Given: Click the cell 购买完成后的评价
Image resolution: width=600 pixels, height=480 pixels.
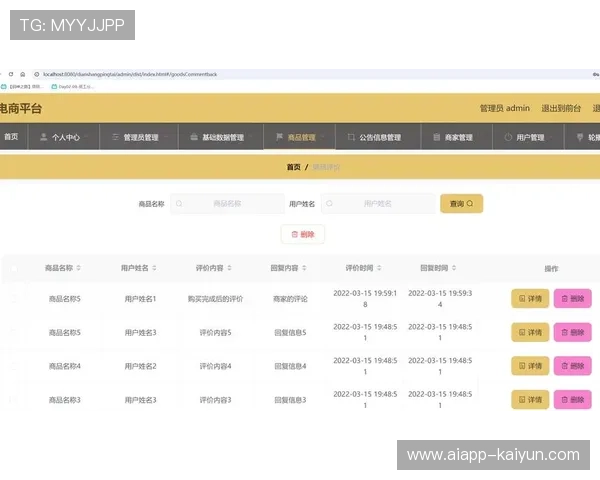Looking at the screenshot, I should pos(215,299).
